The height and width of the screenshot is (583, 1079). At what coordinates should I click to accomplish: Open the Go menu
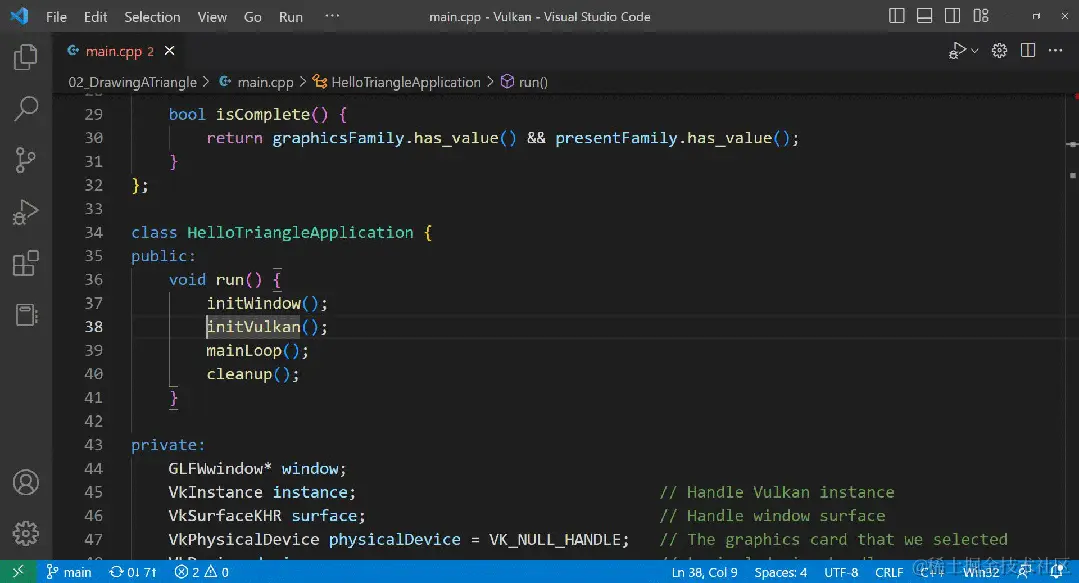253,17
